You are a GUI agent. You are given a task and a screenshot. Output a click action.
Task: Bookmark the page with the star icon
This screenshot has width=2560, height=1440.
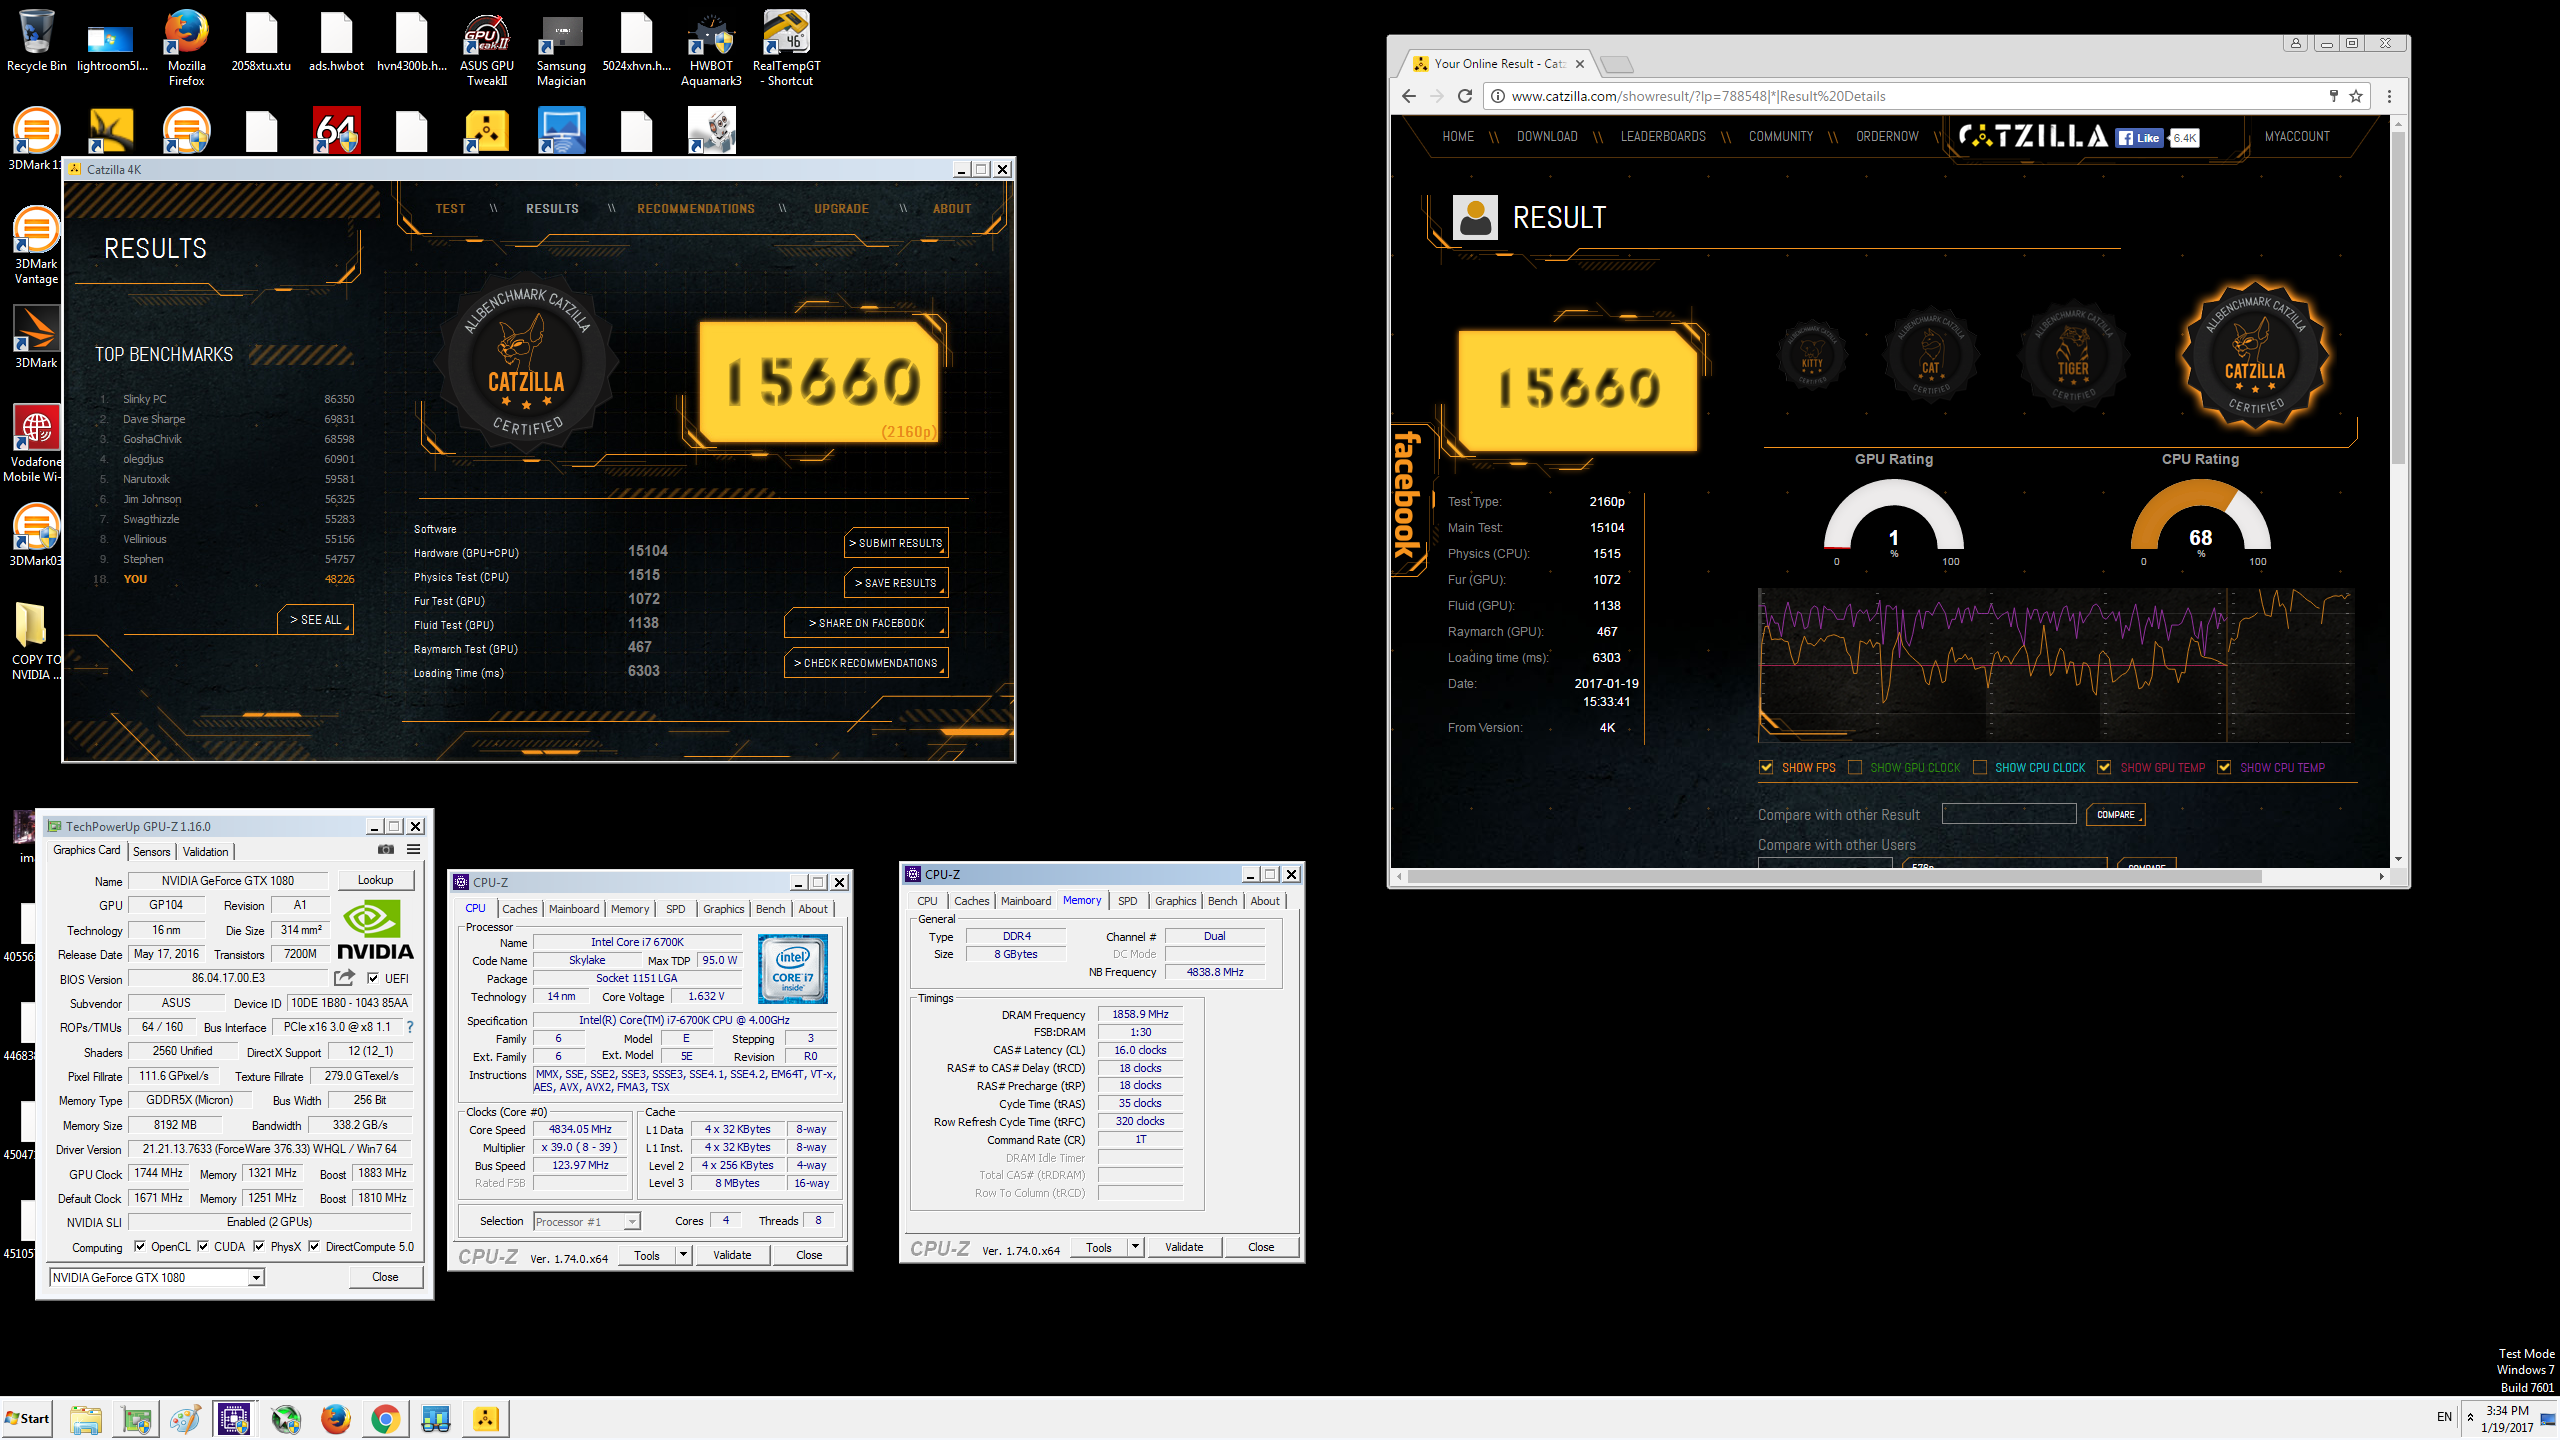(2356, 96)
